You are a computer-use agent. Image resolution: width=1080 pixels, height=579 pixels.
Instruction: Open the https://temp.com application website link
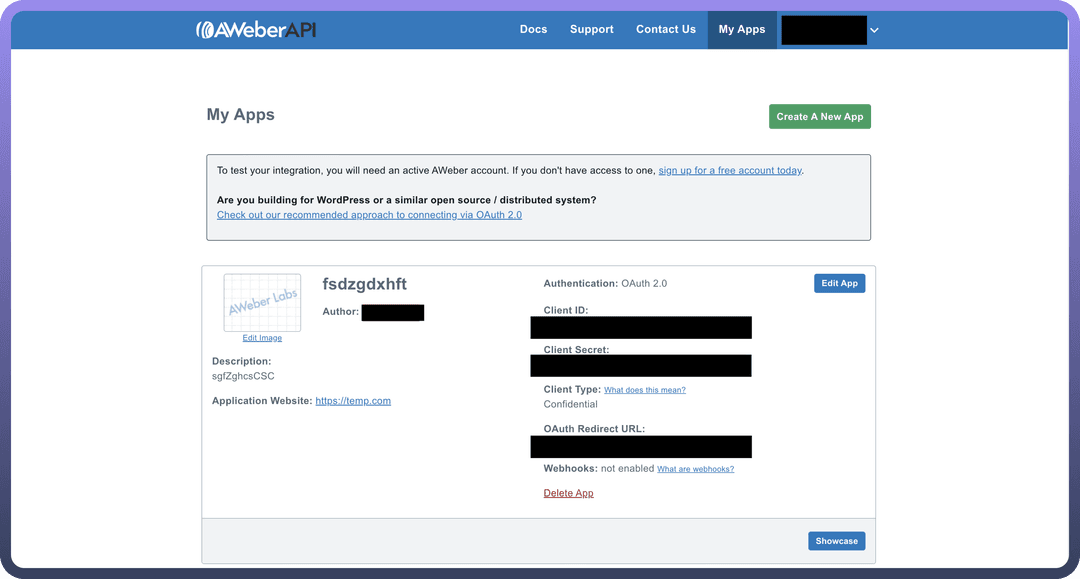pyautogui.click(x=353, y=401)
